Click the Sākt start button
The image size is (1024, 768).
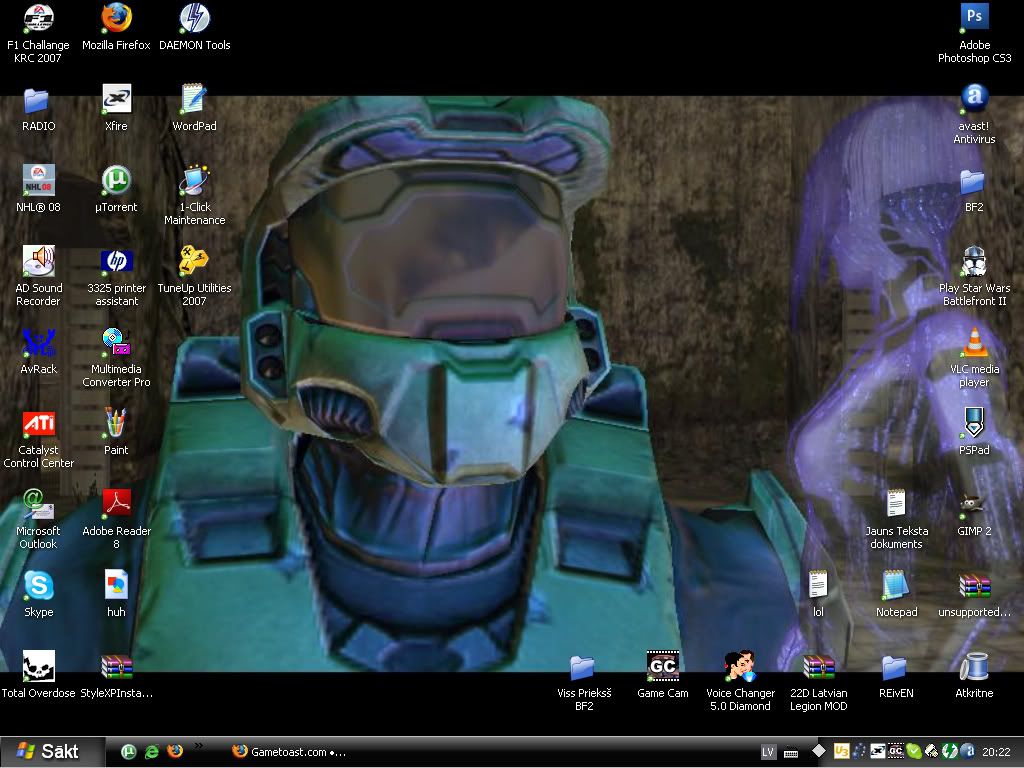click(x=52, y=752)
